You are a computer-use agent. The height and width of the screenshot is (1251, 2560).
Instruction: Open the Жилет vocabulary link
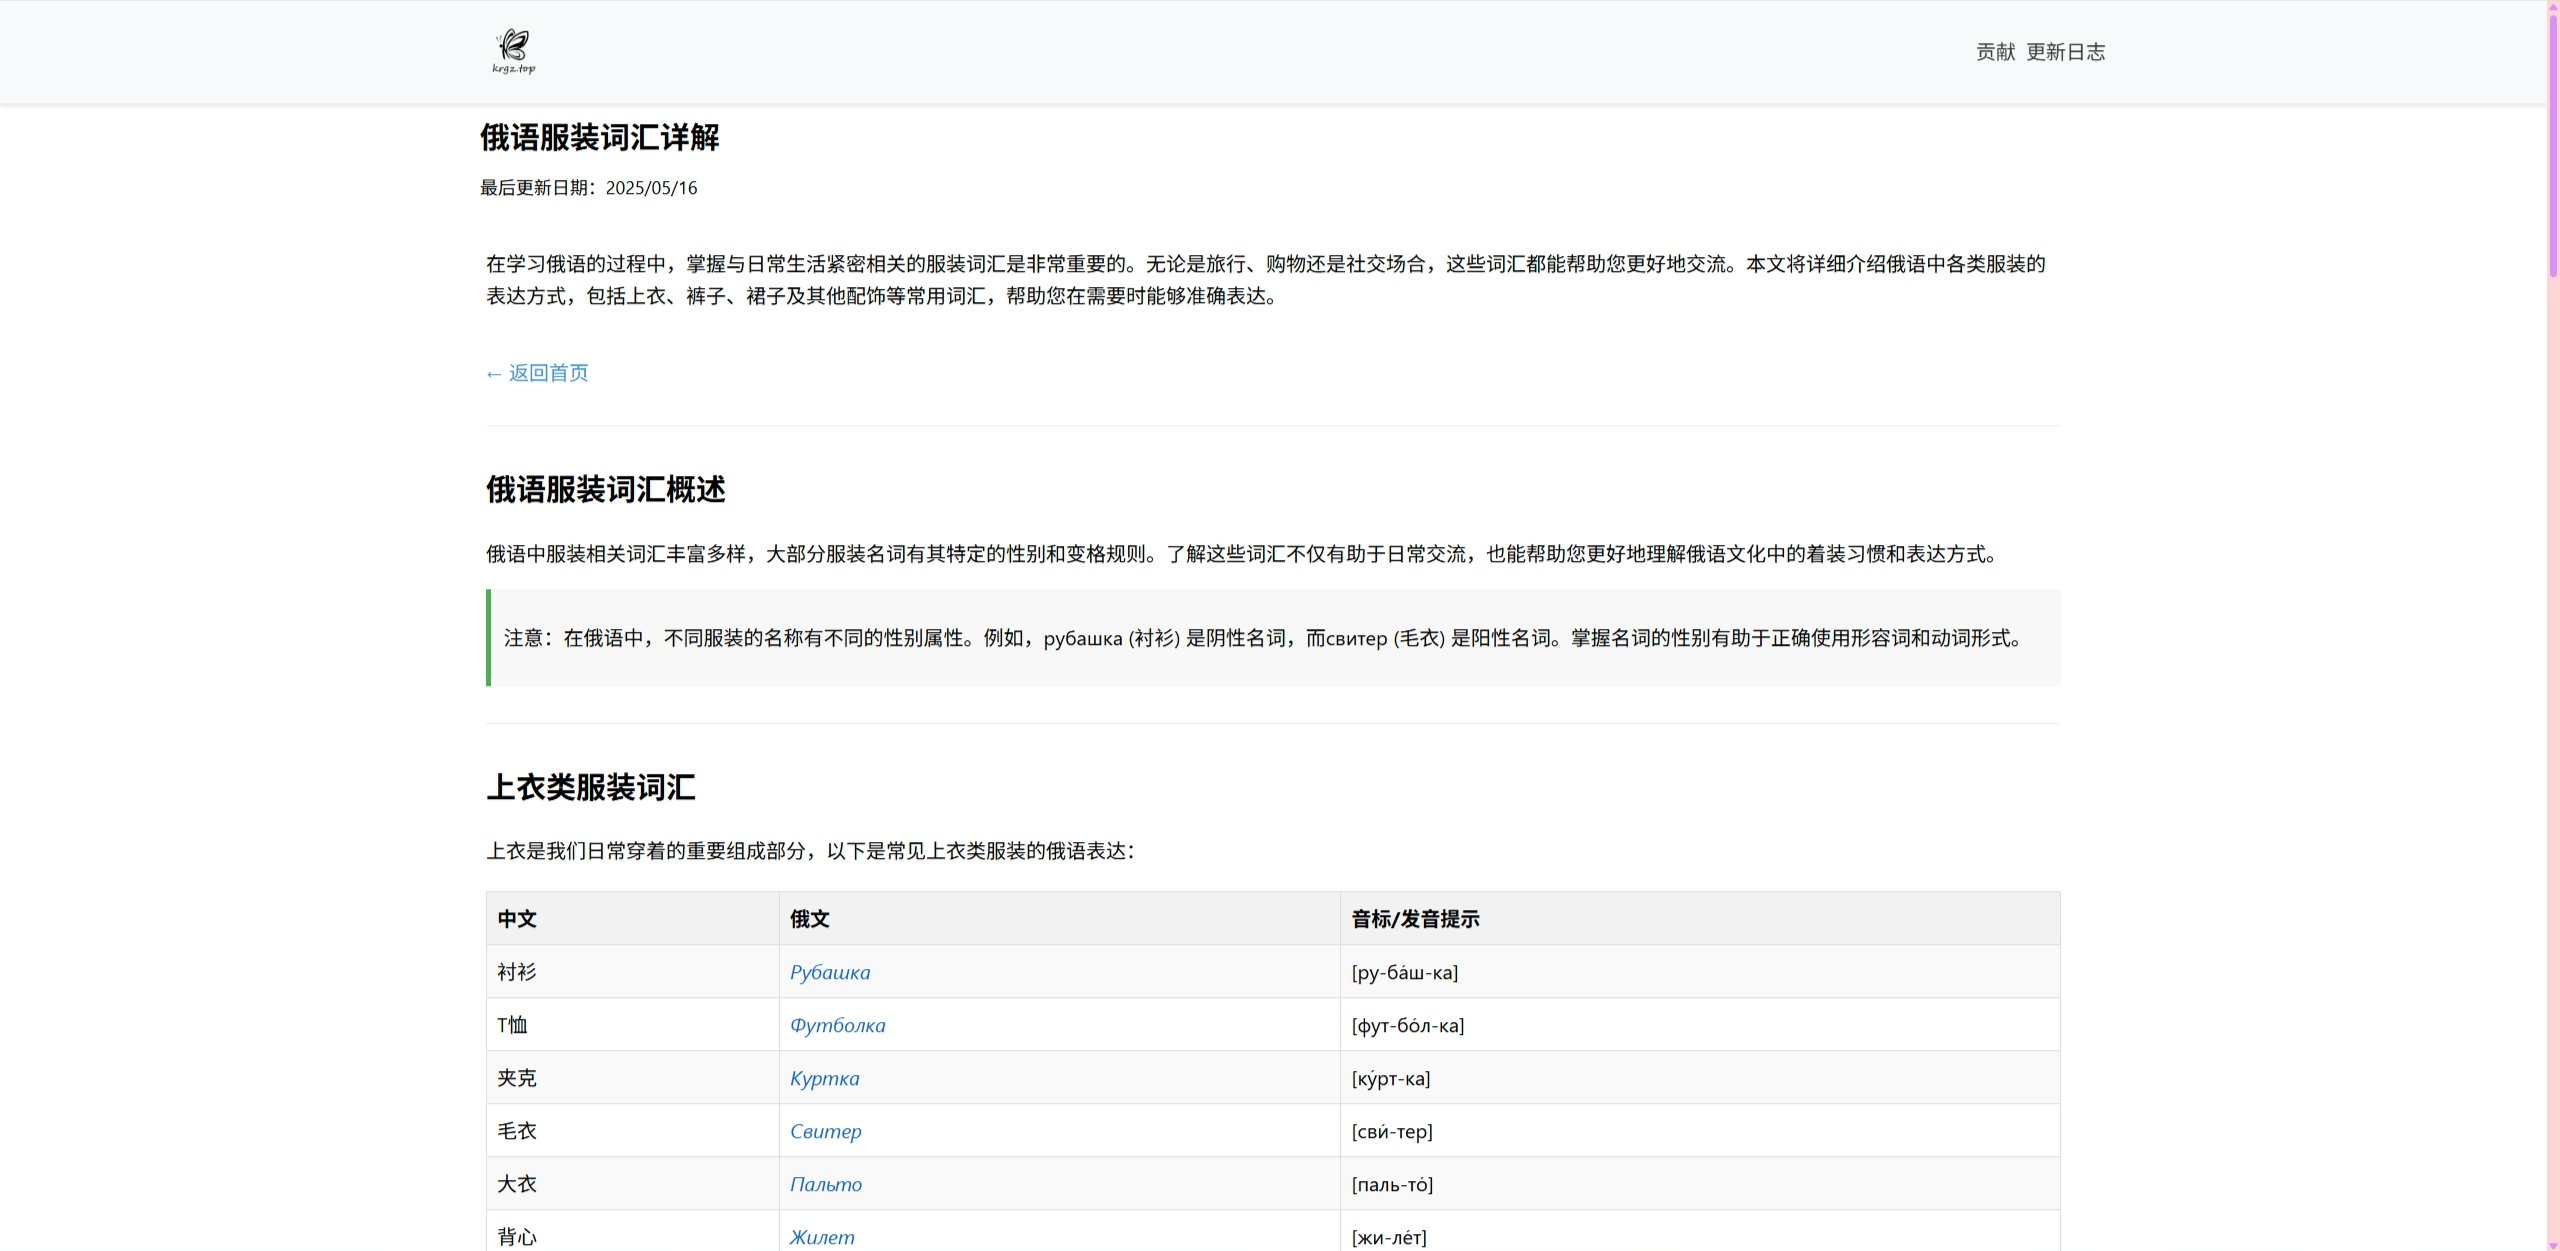coord(822,1236)
